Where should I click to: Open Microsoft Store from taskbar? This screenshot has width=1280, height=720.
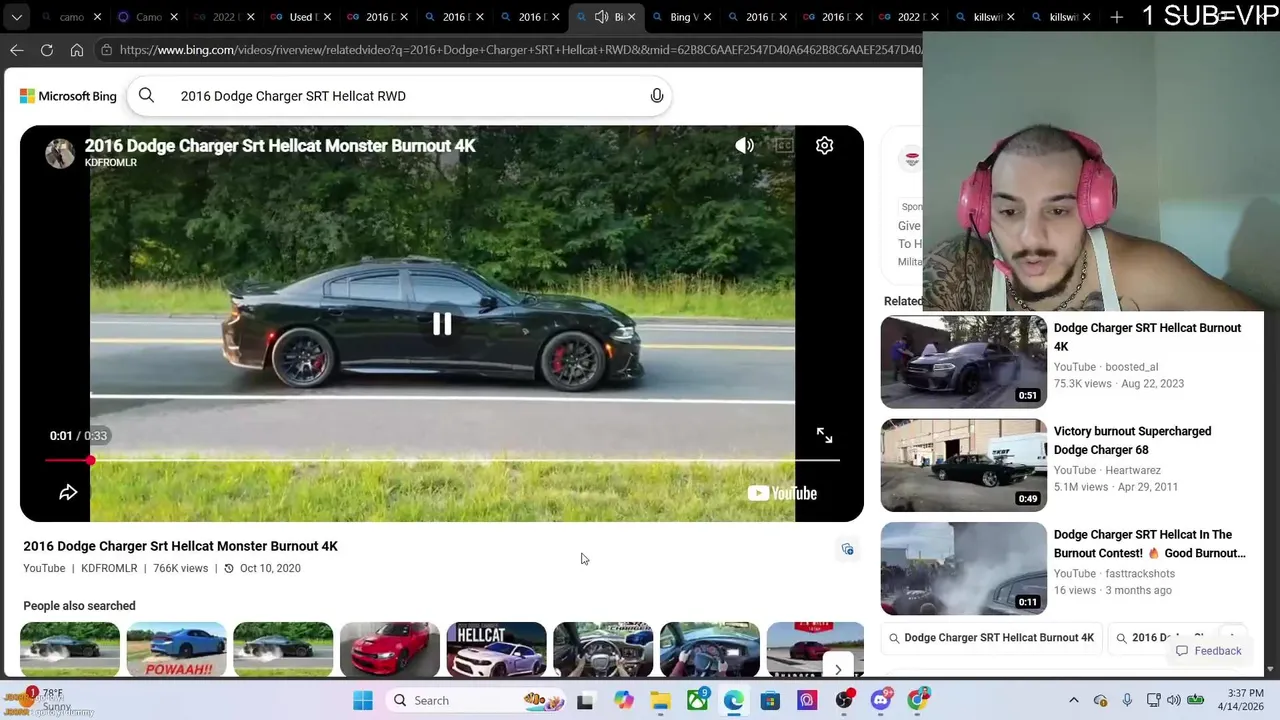[x=770, y=700]
